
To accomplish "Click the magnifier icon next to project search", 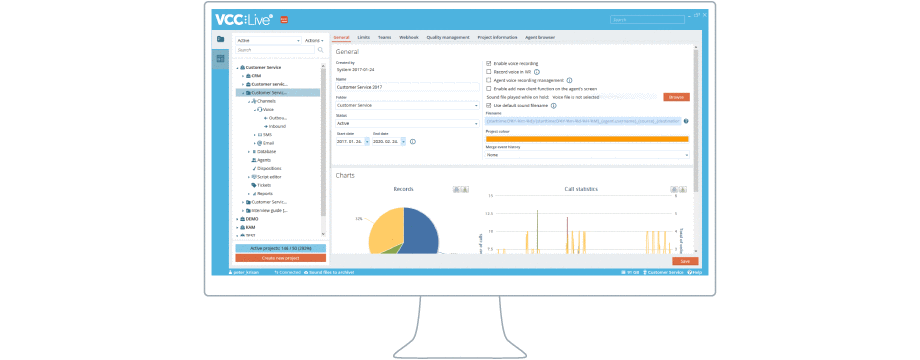I will point(320,50).
